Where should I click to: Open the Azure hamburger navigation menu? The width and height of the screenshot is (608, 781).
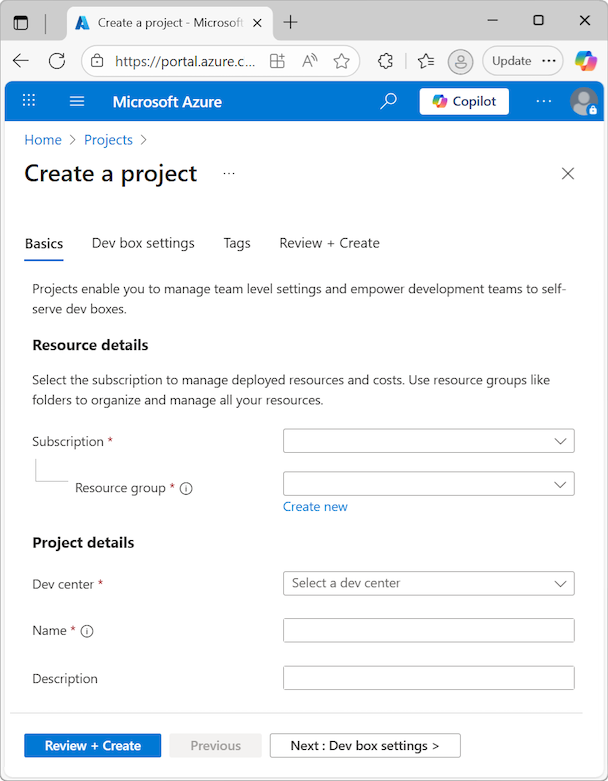coord(77,101)
